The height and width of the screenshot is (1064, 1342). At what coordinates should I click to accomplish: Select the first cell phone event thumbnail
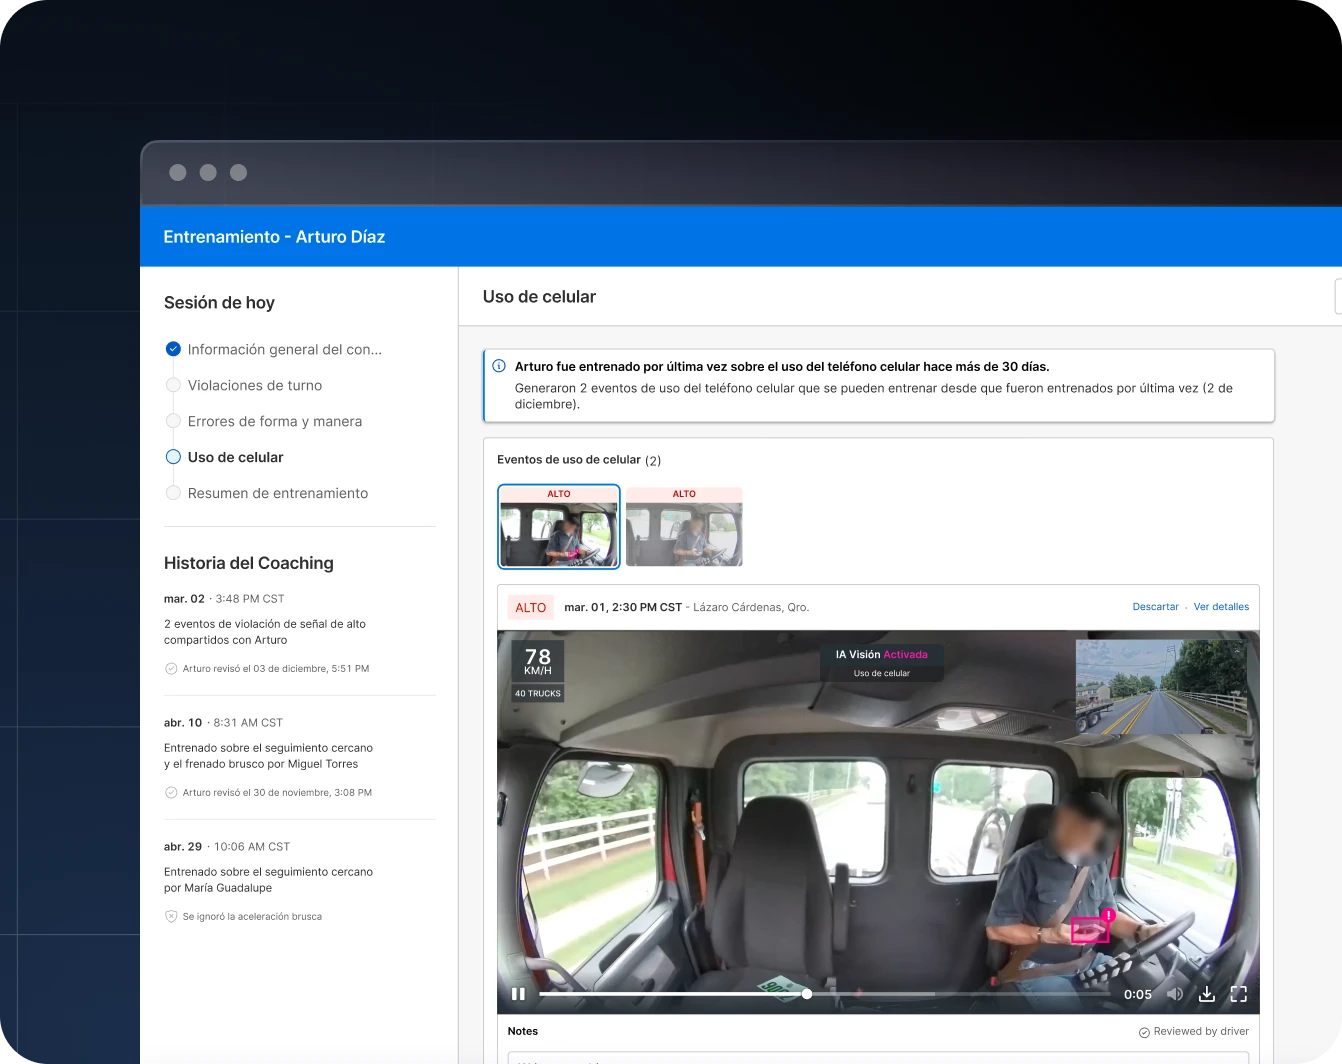coord(559,527)
